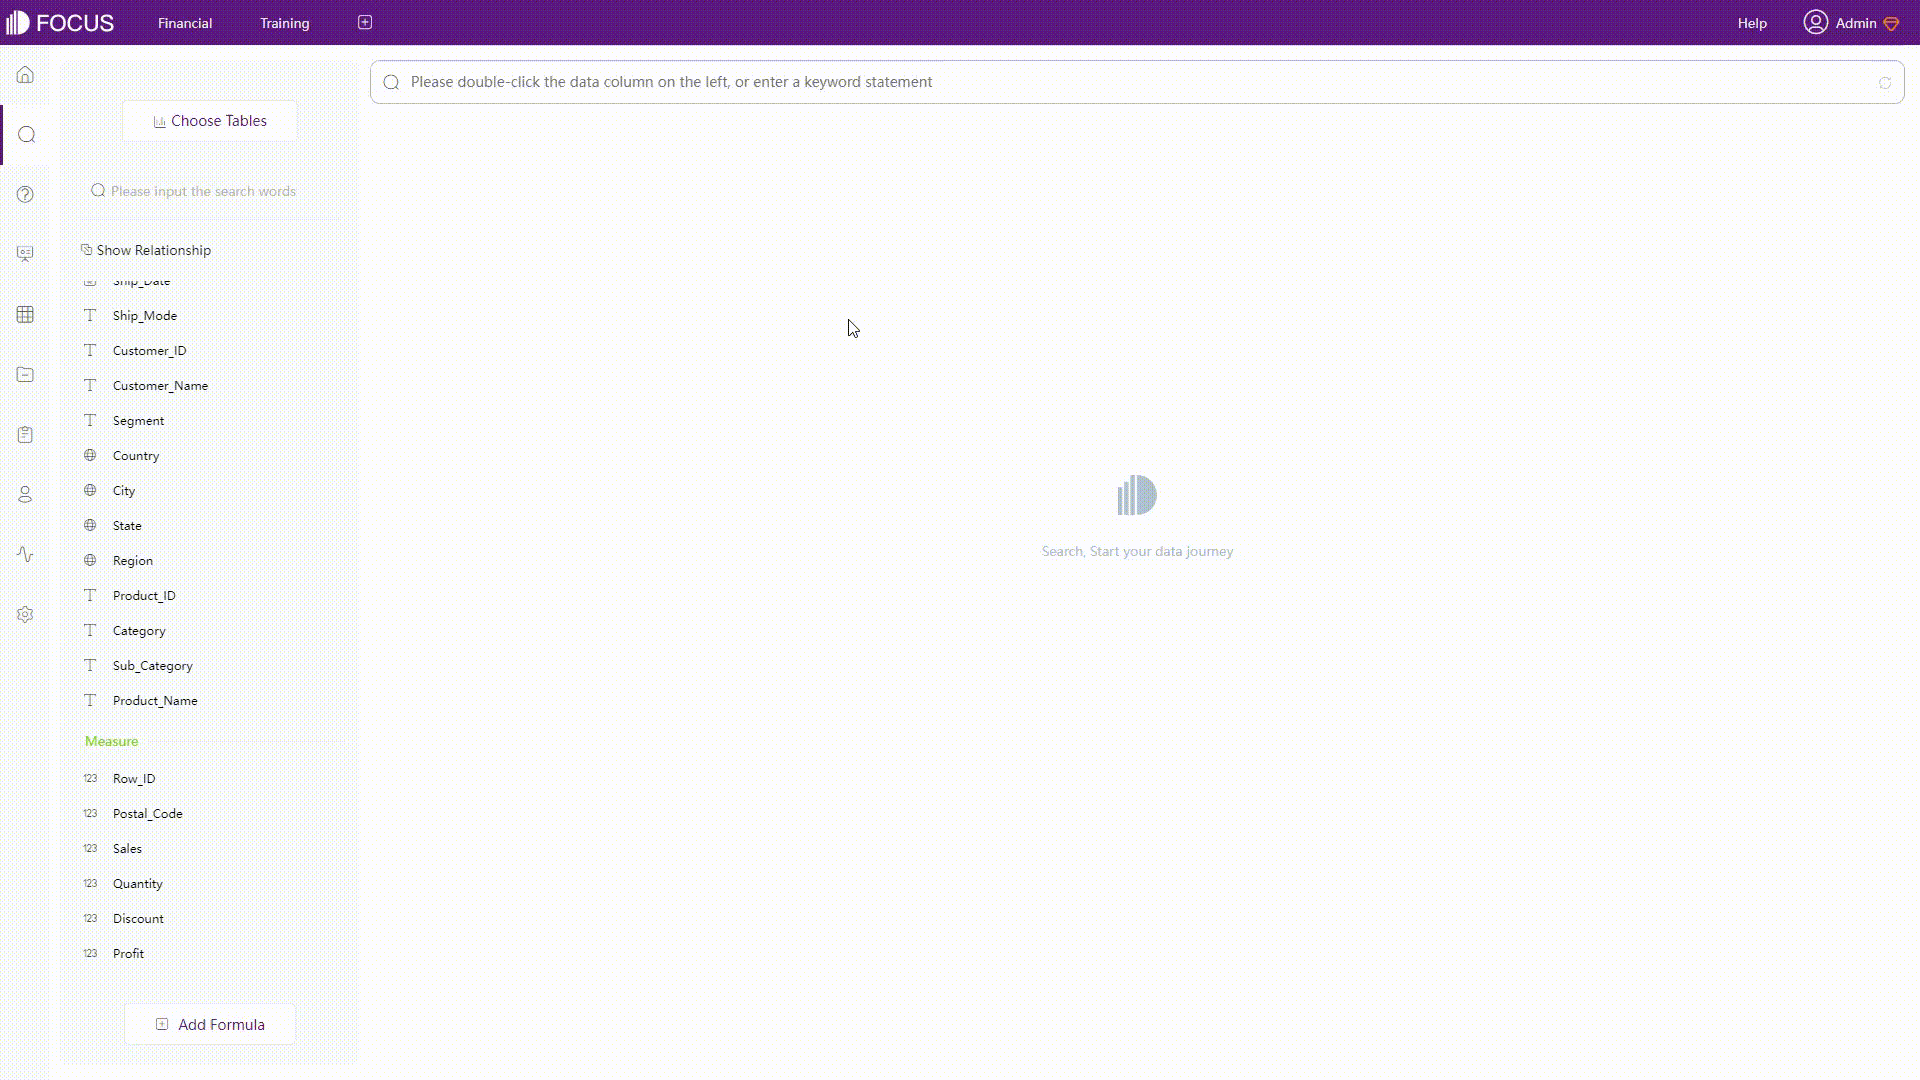Click the Help icon in sidebar

(x=25, y=194)
